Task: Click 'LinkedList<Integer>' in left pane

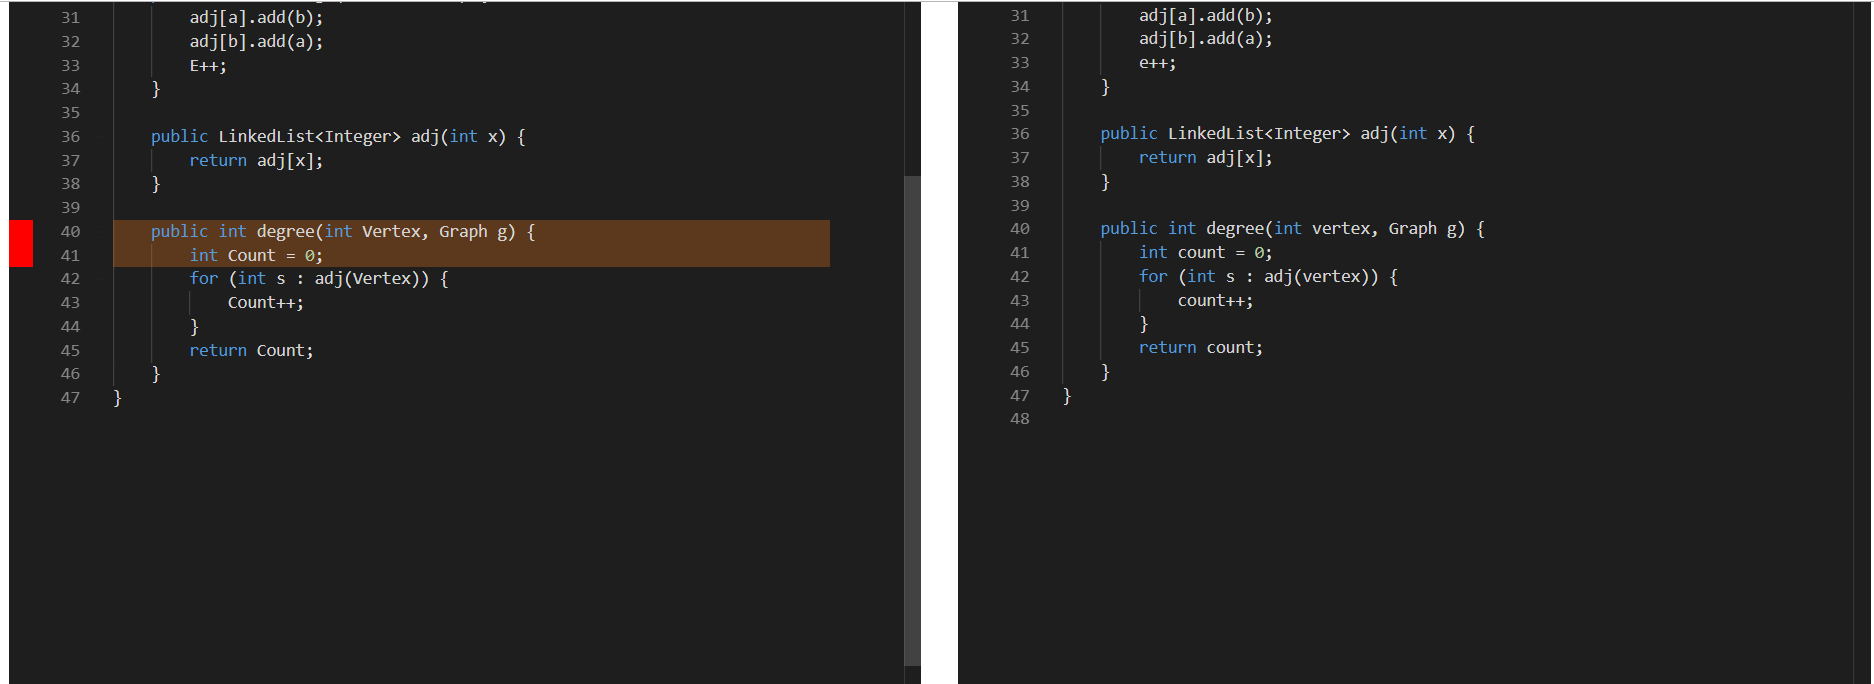Action: 310,136
